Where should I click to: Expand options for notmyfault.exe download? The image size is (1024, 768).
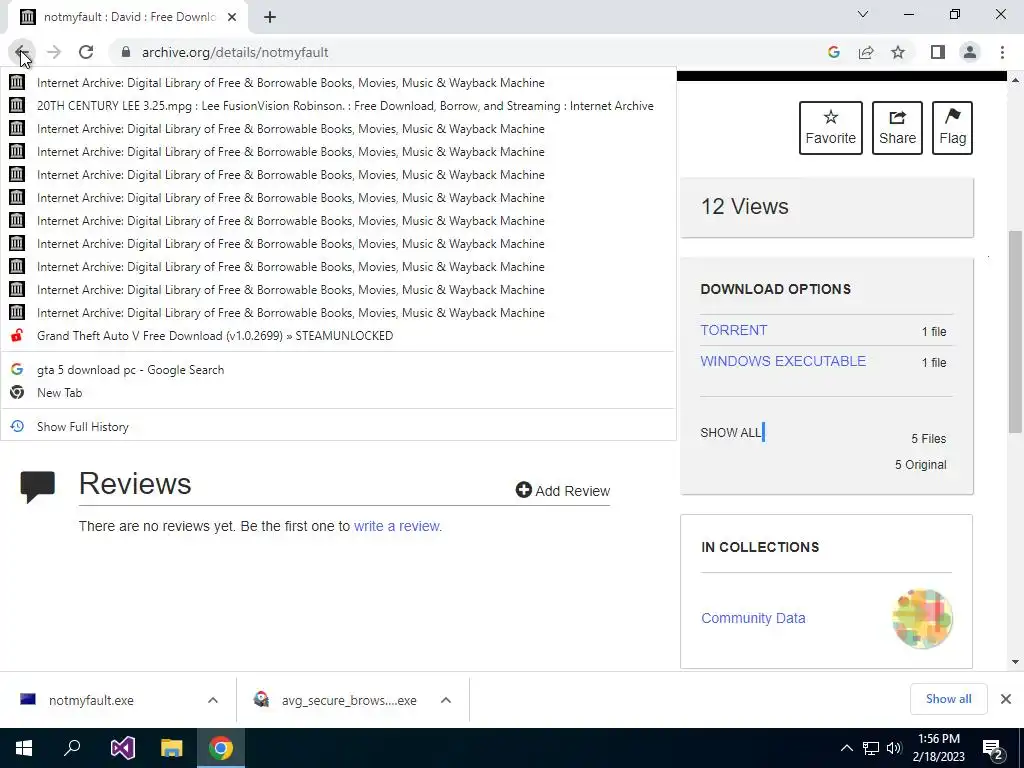pyautogui.click(x=213, y=700)
